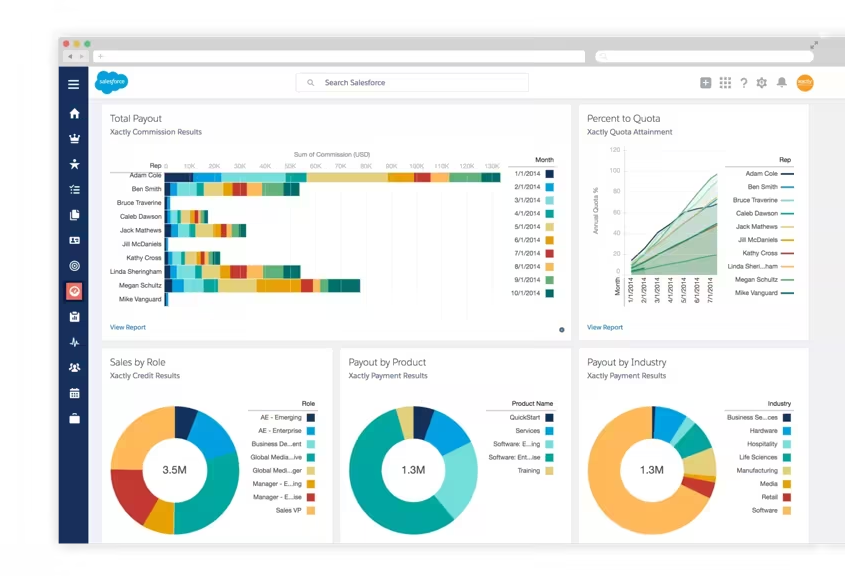
Task: Open the hamburger navigation menu
Action: (x=74, y=84)
